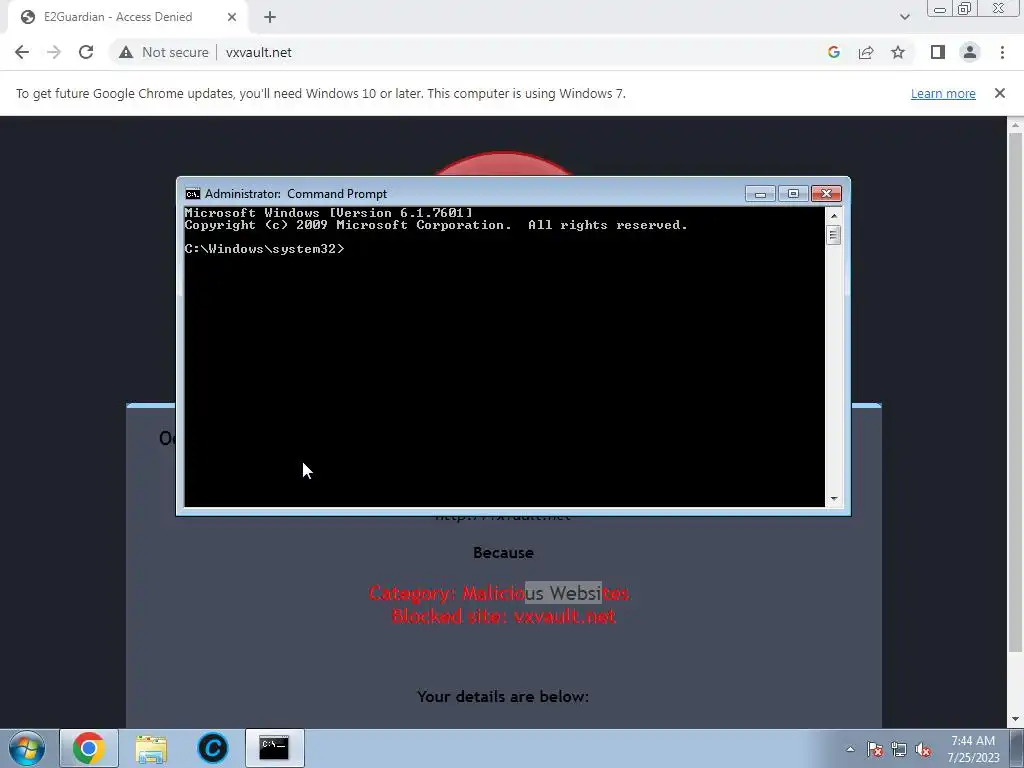Click the C:\Windows\system32> prompt line
The width and height of the screenshot is (1024, 768).
[x=264, y=249]
